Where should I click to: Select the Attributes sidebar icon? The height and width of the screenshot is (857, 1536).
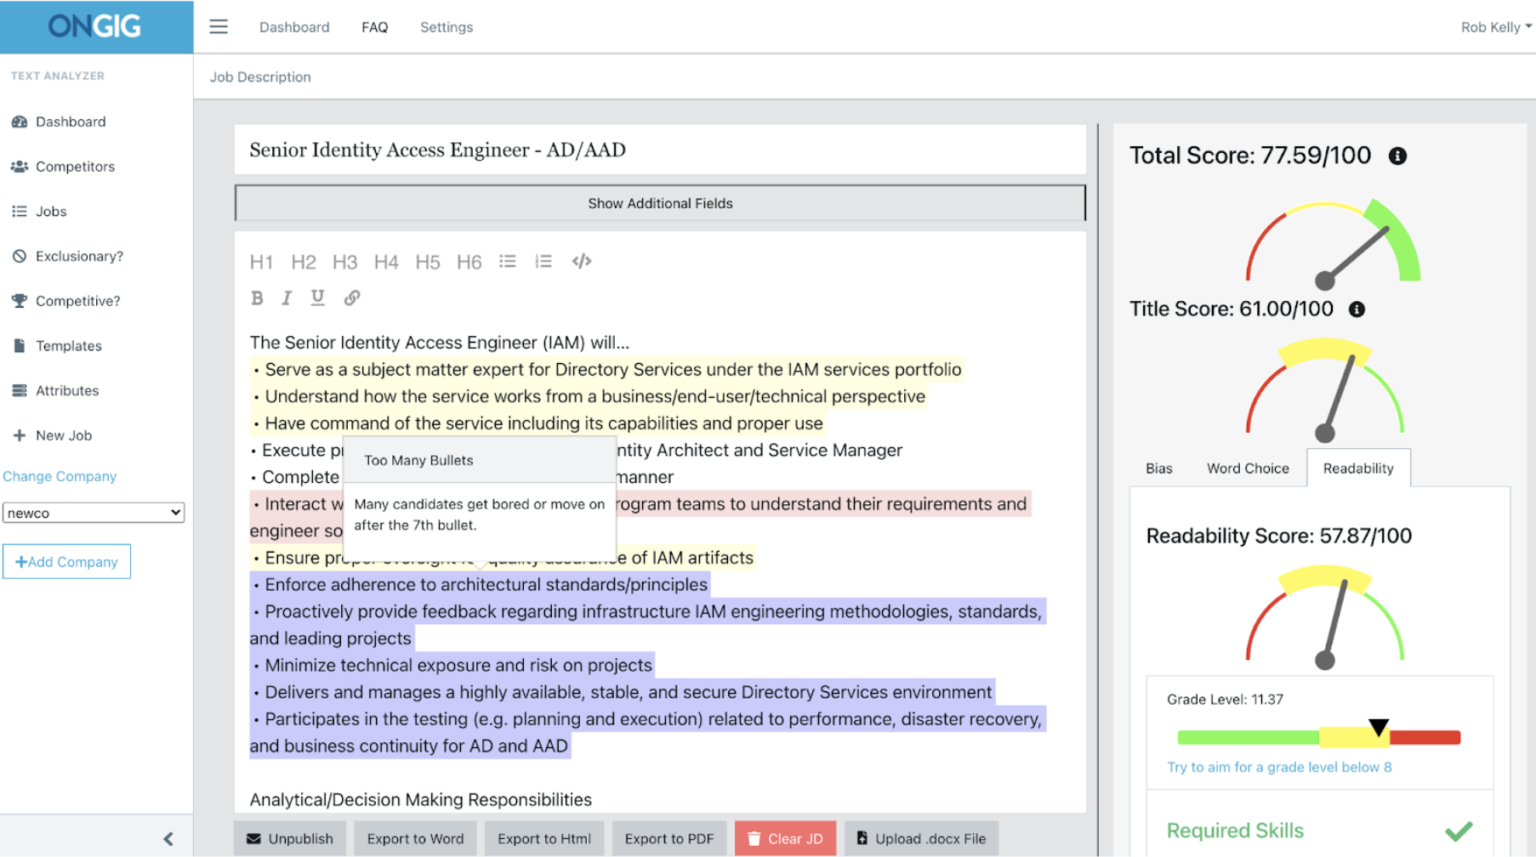point(22,390)
